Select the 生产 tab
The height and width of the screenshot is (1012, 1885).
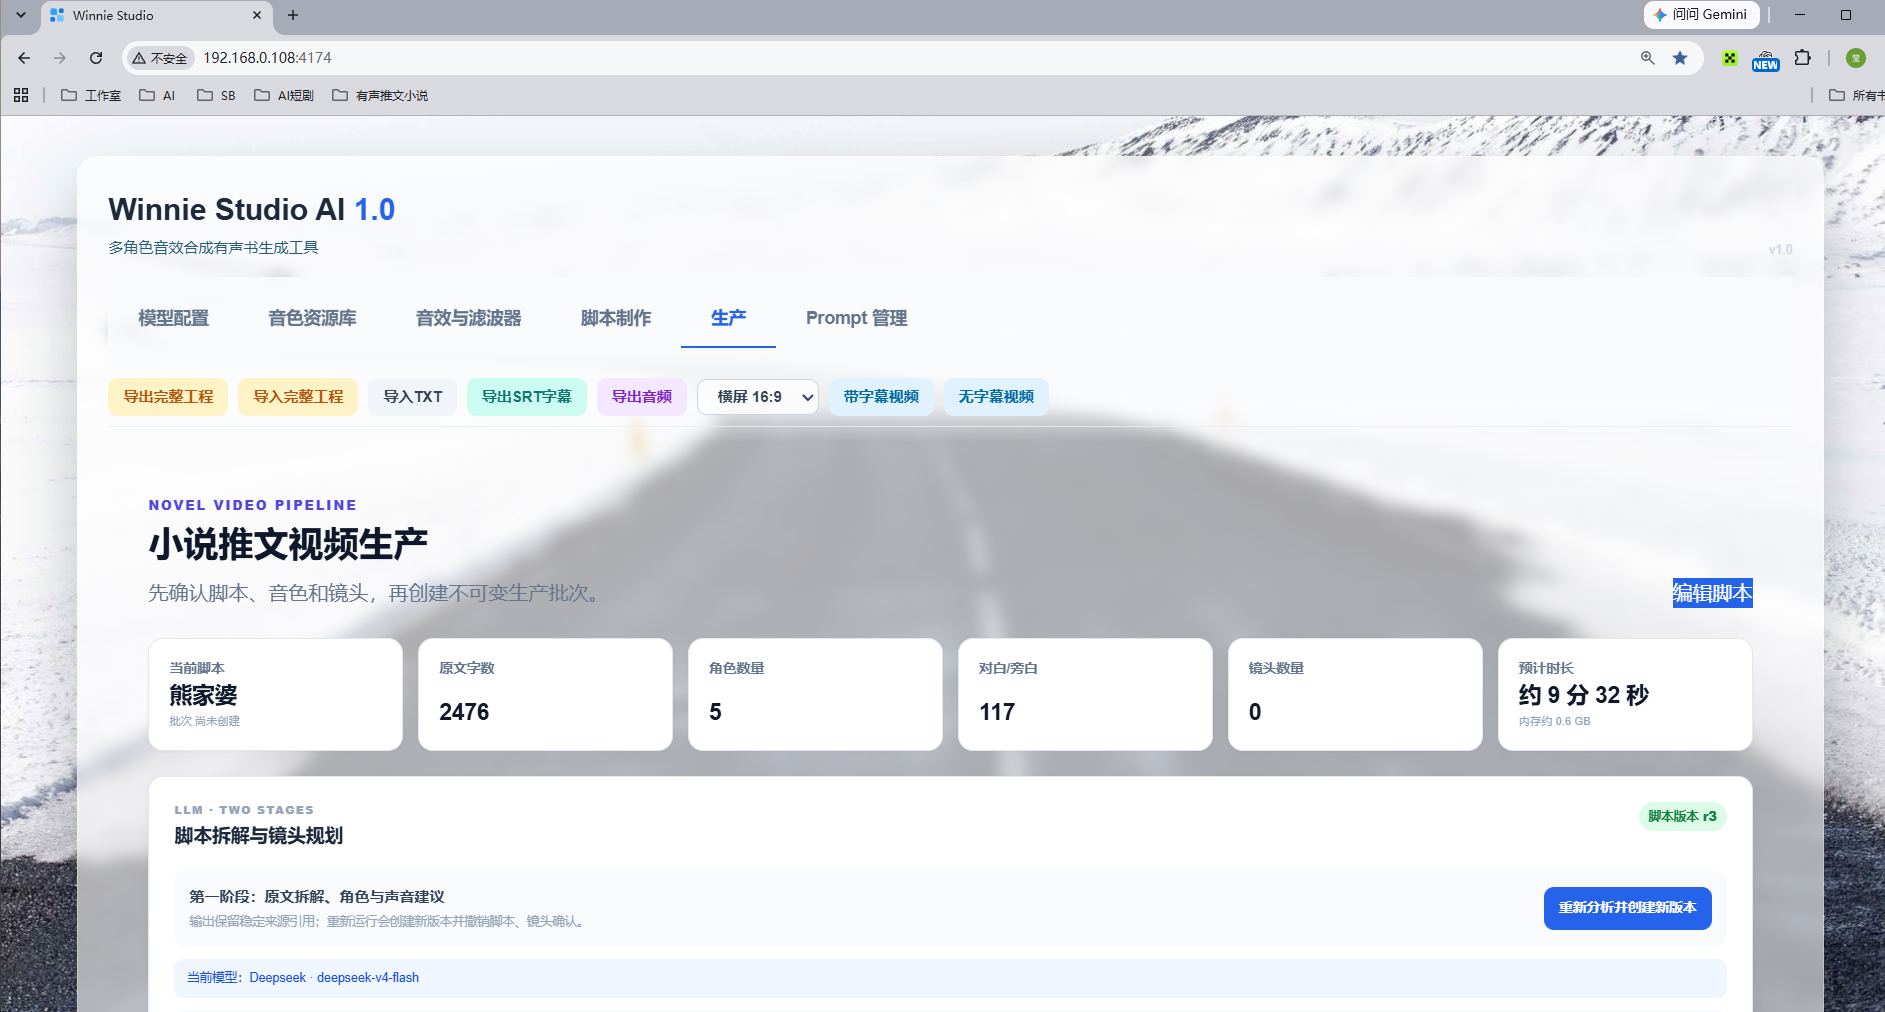[x=728, y=318]
